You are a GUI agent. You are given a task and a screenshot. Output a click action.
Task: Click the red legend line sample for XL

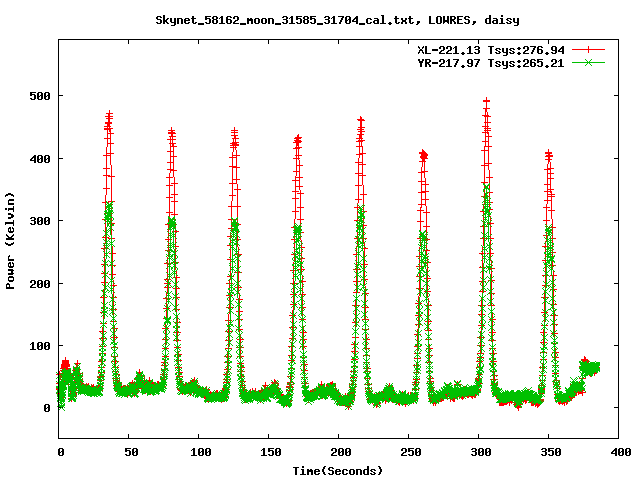click(588, 50)
